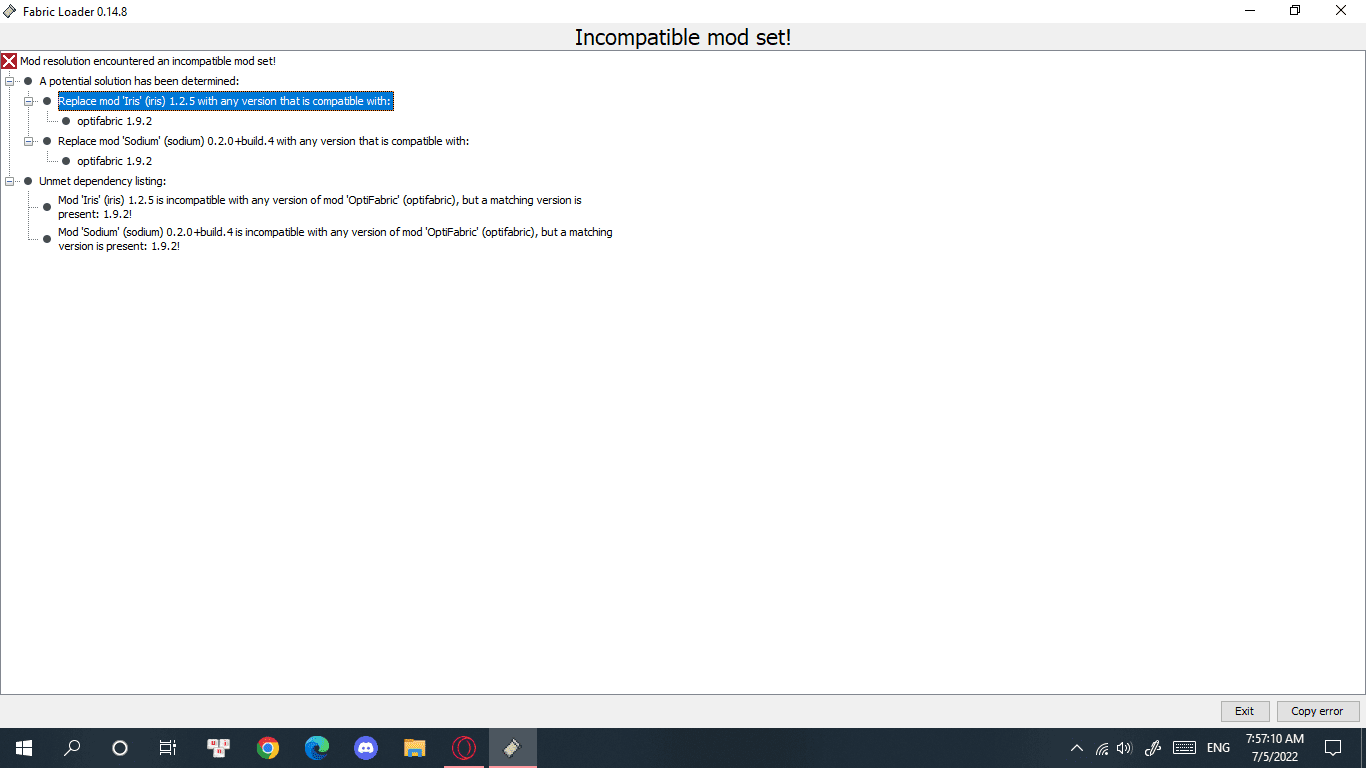Viewport: 1366px width, 768px height.
Task: Open File Explorer from the taskbar
Action: (414, 748)
